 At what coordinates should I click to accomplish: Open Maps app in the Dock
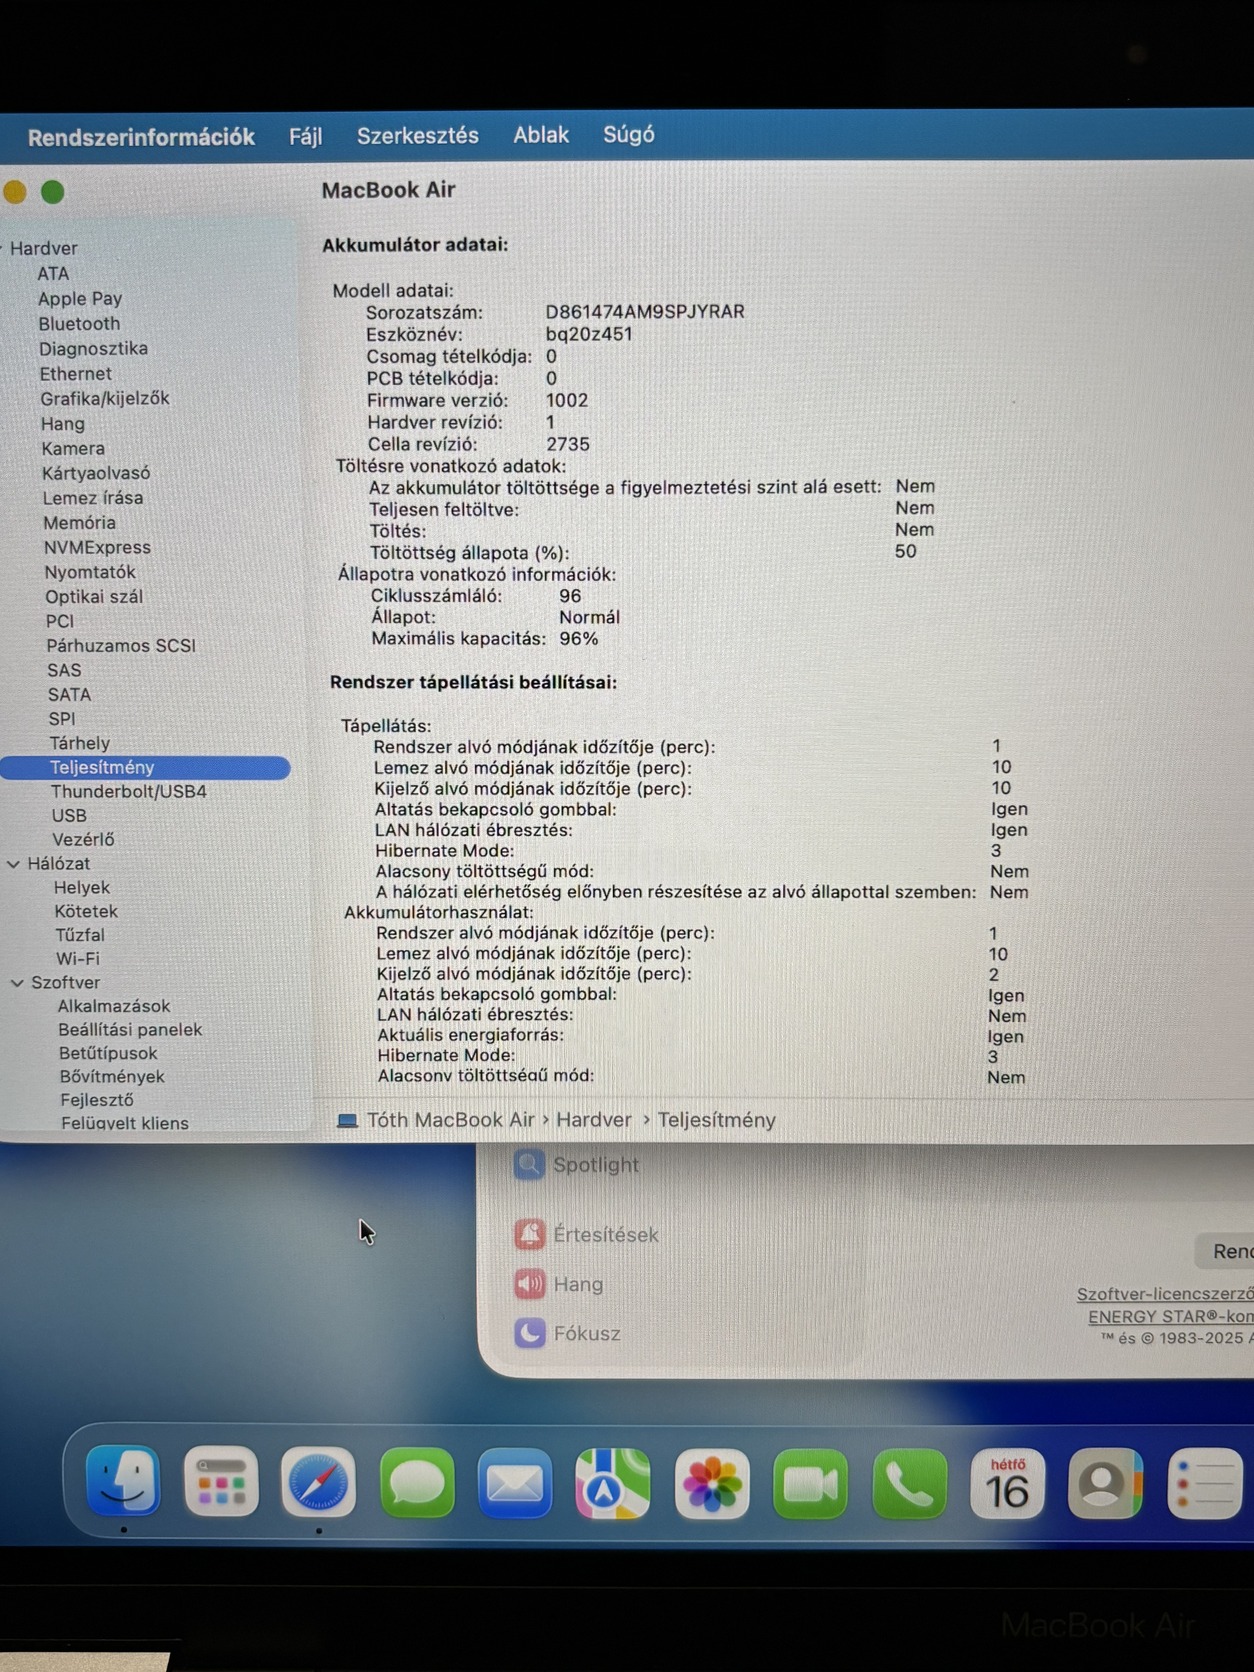(613, 1483)
